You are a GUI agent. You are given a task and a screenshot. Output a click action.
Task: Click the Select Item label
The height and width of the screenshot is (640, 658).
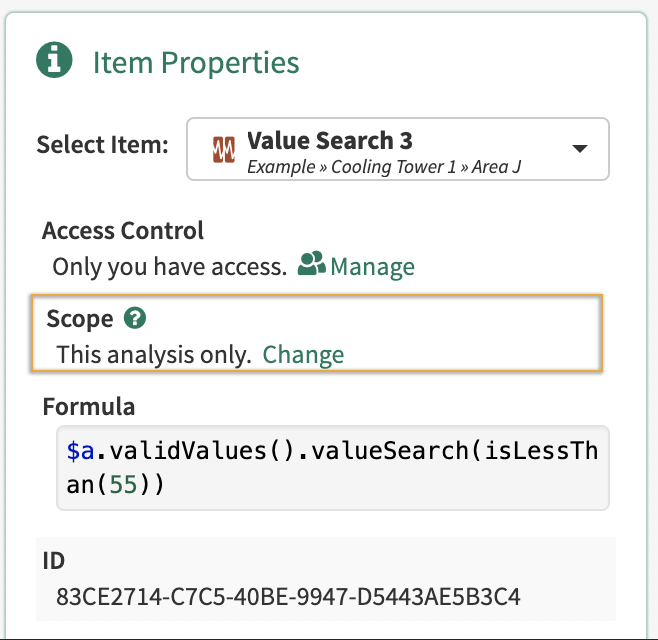point(102,144)
